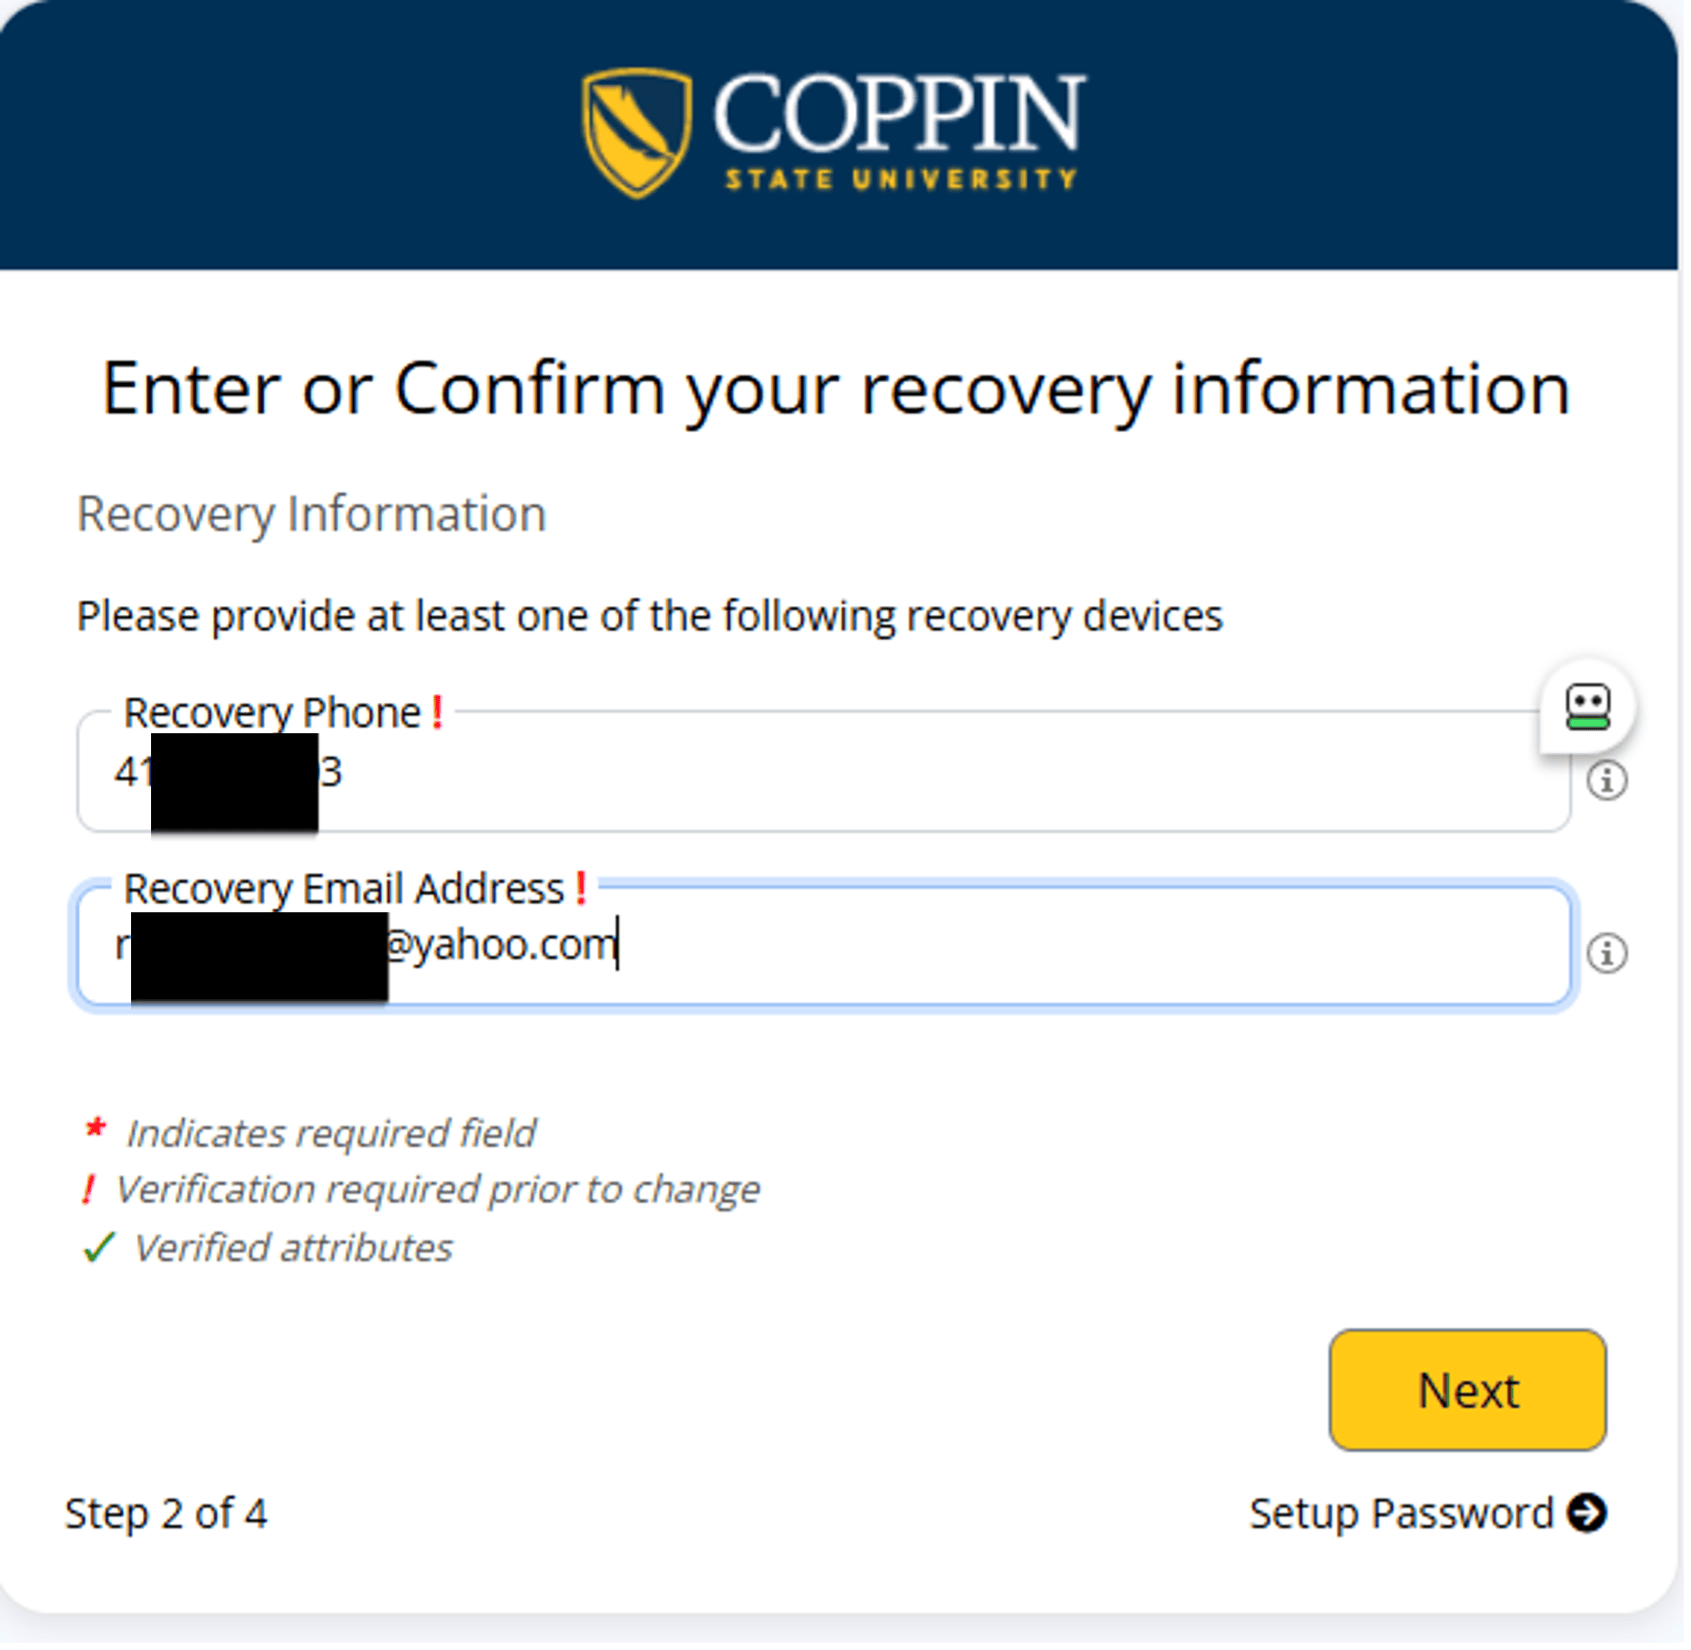Viewport: 1691px width, 1650px height.
Task: Click the arrow icon after Setup Password
Action: 1590,1513
